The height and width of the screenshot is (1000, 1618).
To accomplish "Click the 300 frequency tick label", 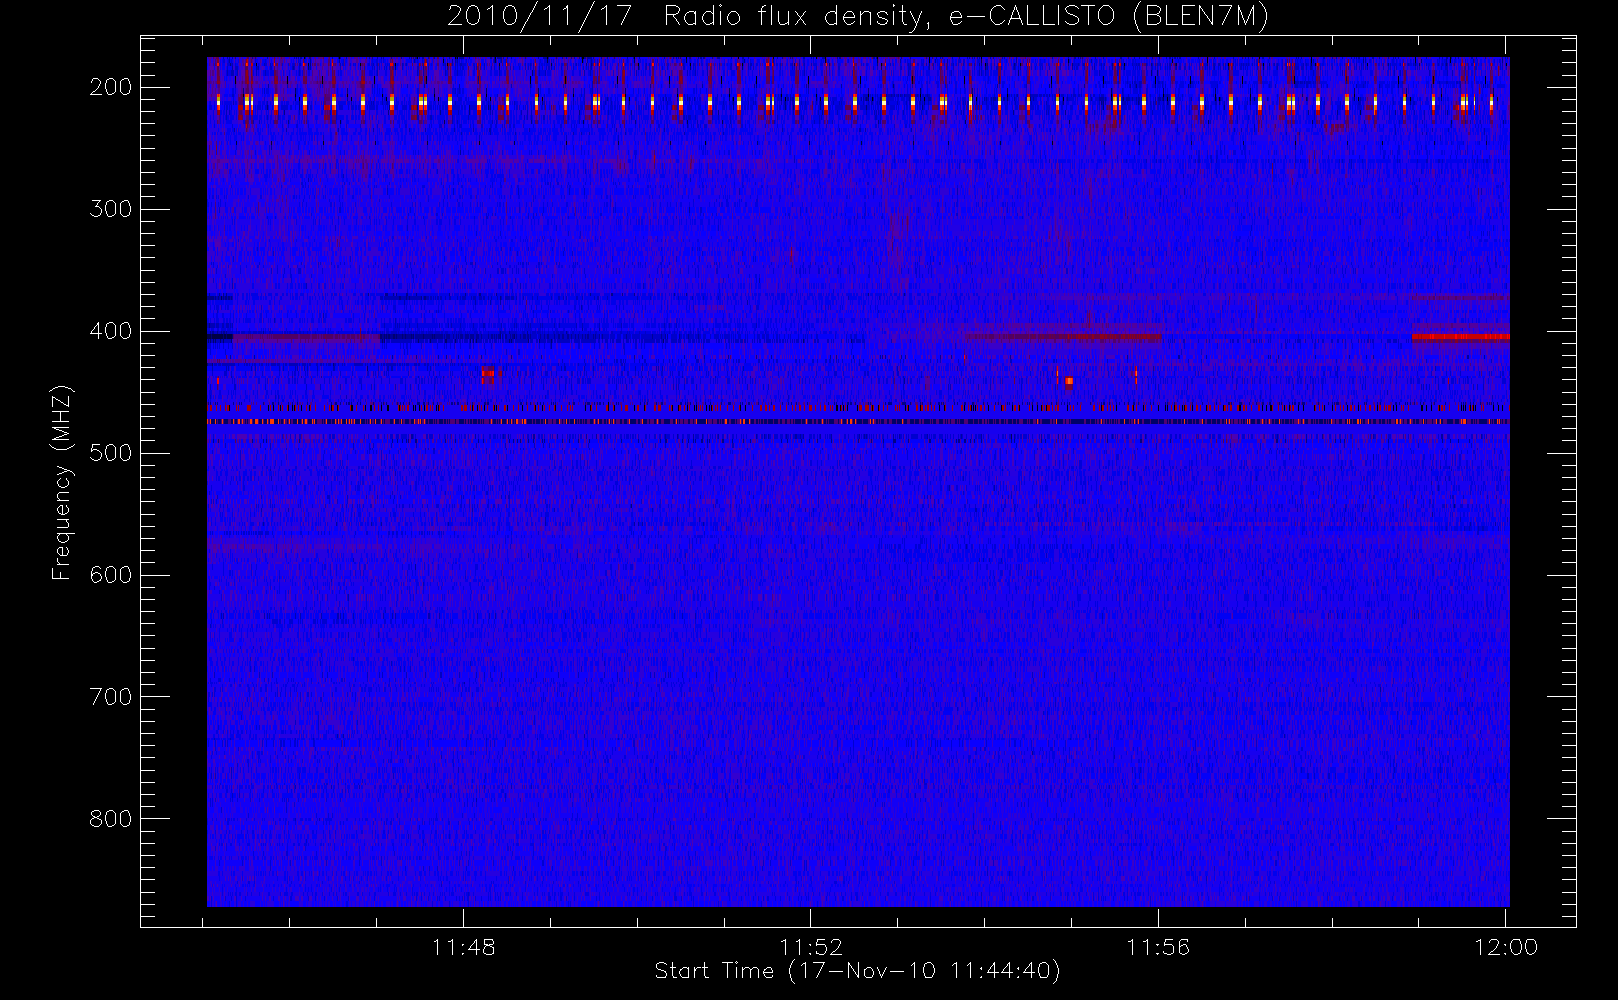I will click(x=110, y=209).
